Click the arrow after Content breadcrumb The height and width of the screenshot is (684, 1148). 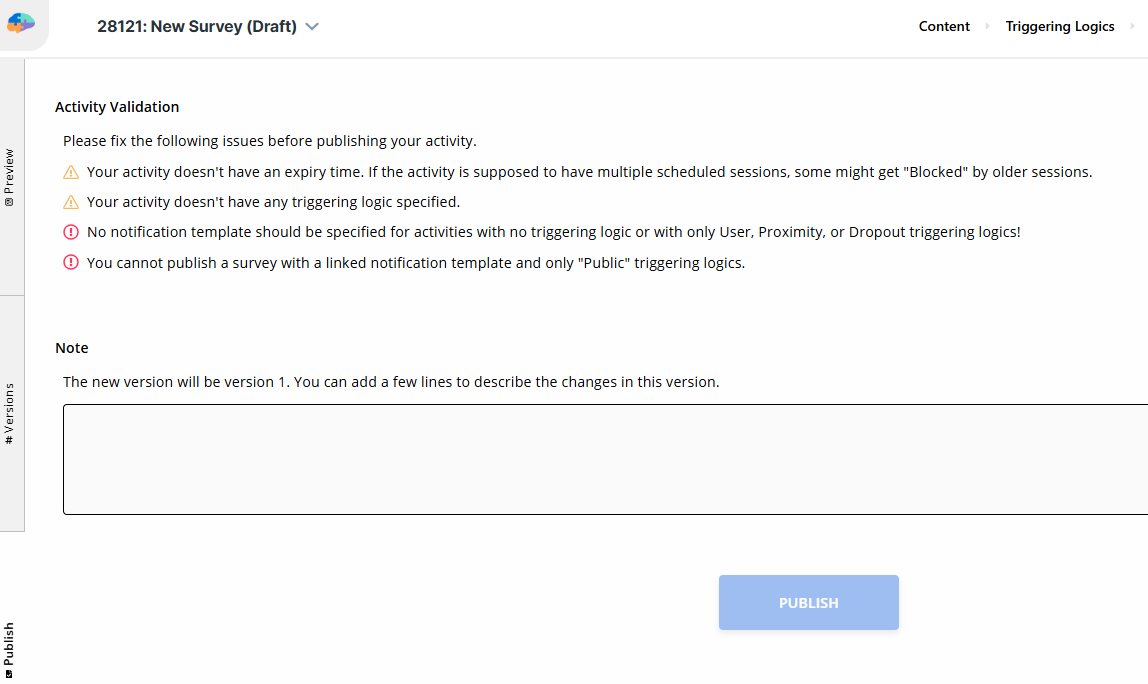pos(988,27)
